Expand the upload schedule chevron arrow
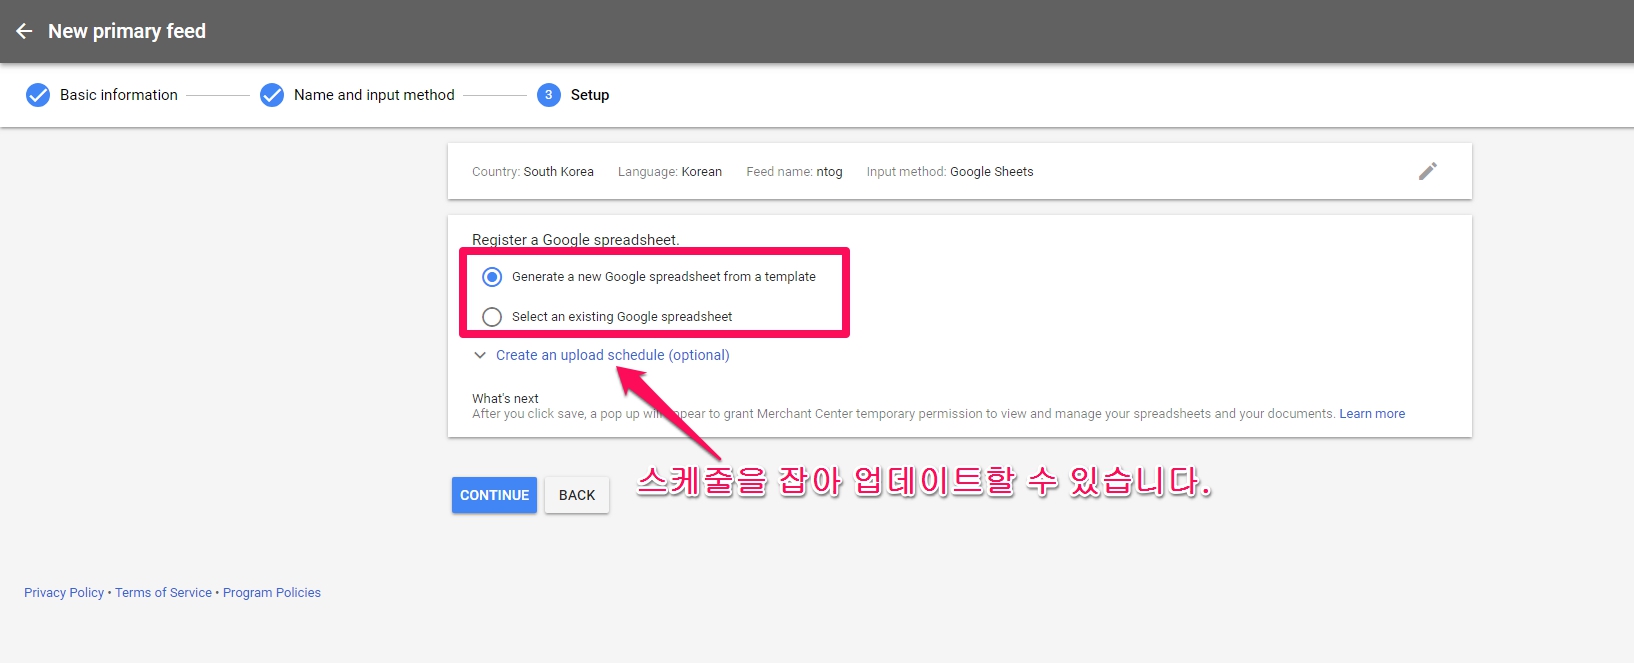The width and height of the screenshot is (1634, 663). [480, 355]
